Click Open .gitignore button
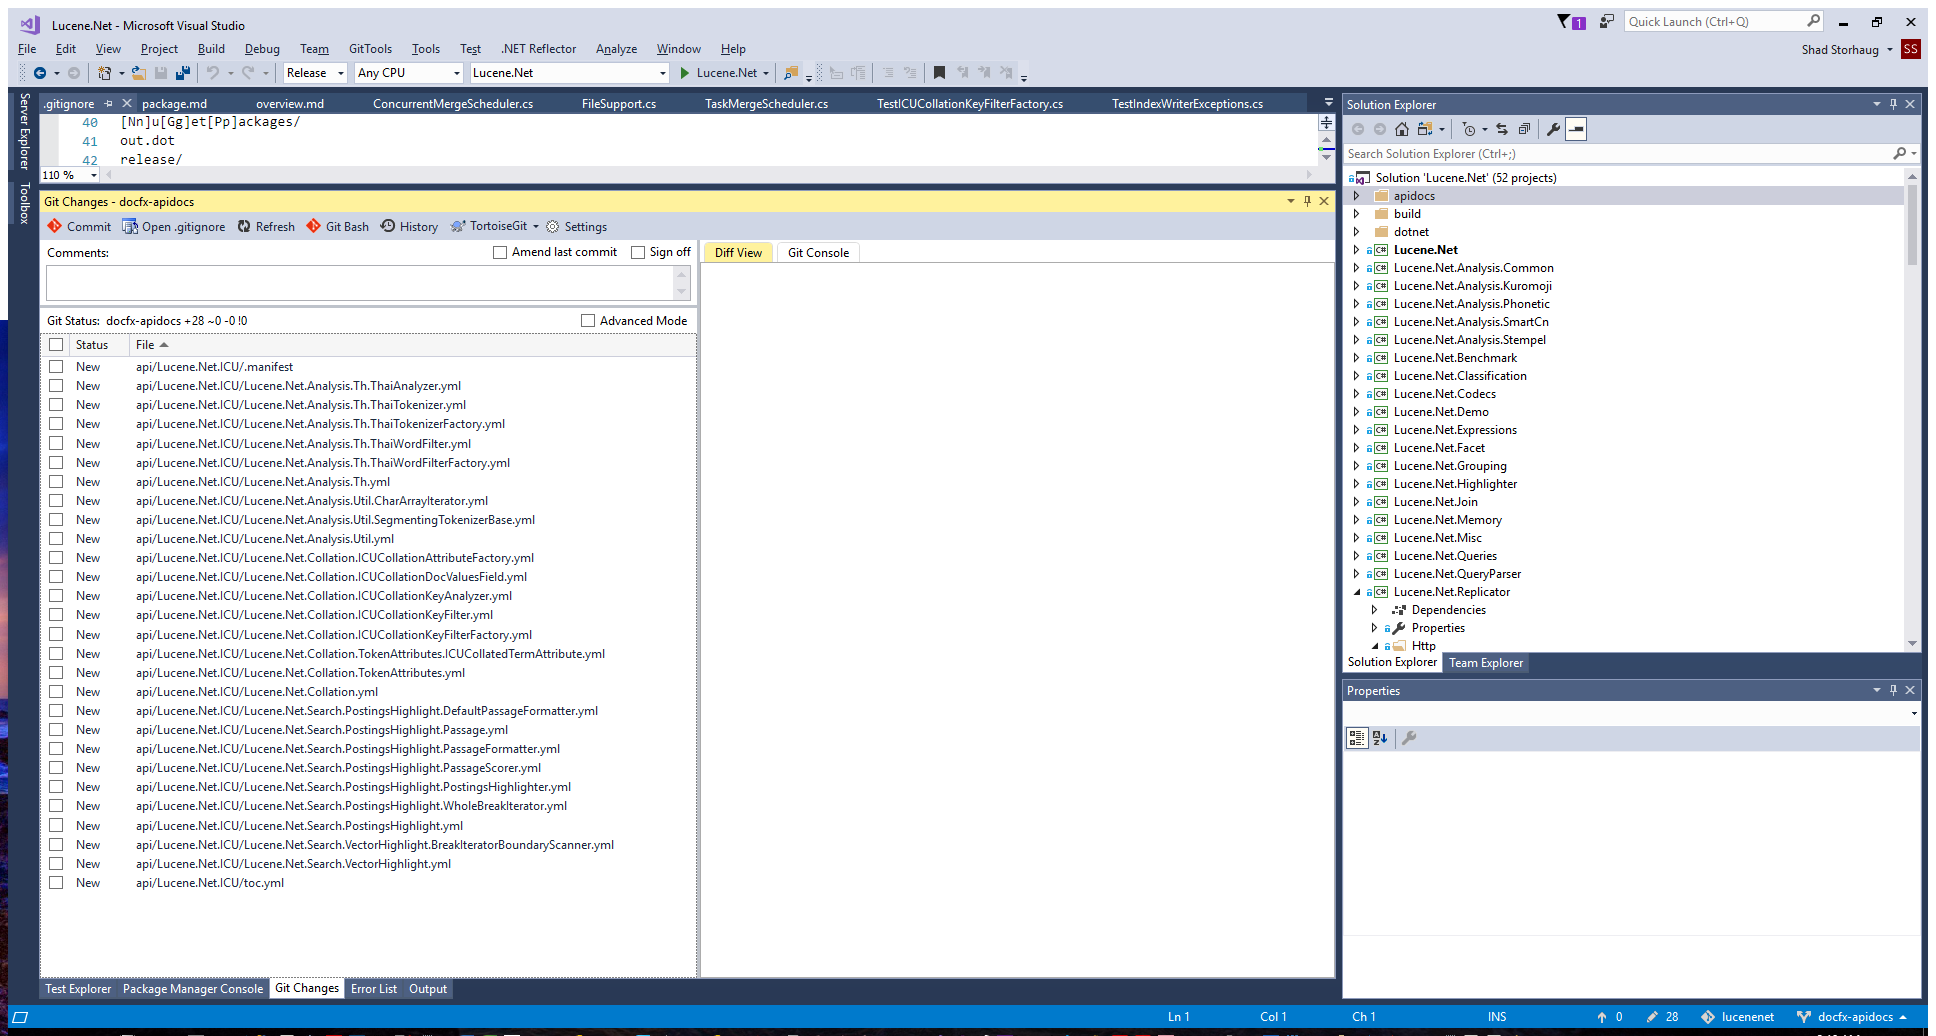The width and height of the screenshot is (1936, 1036). (x=174, y=227)
